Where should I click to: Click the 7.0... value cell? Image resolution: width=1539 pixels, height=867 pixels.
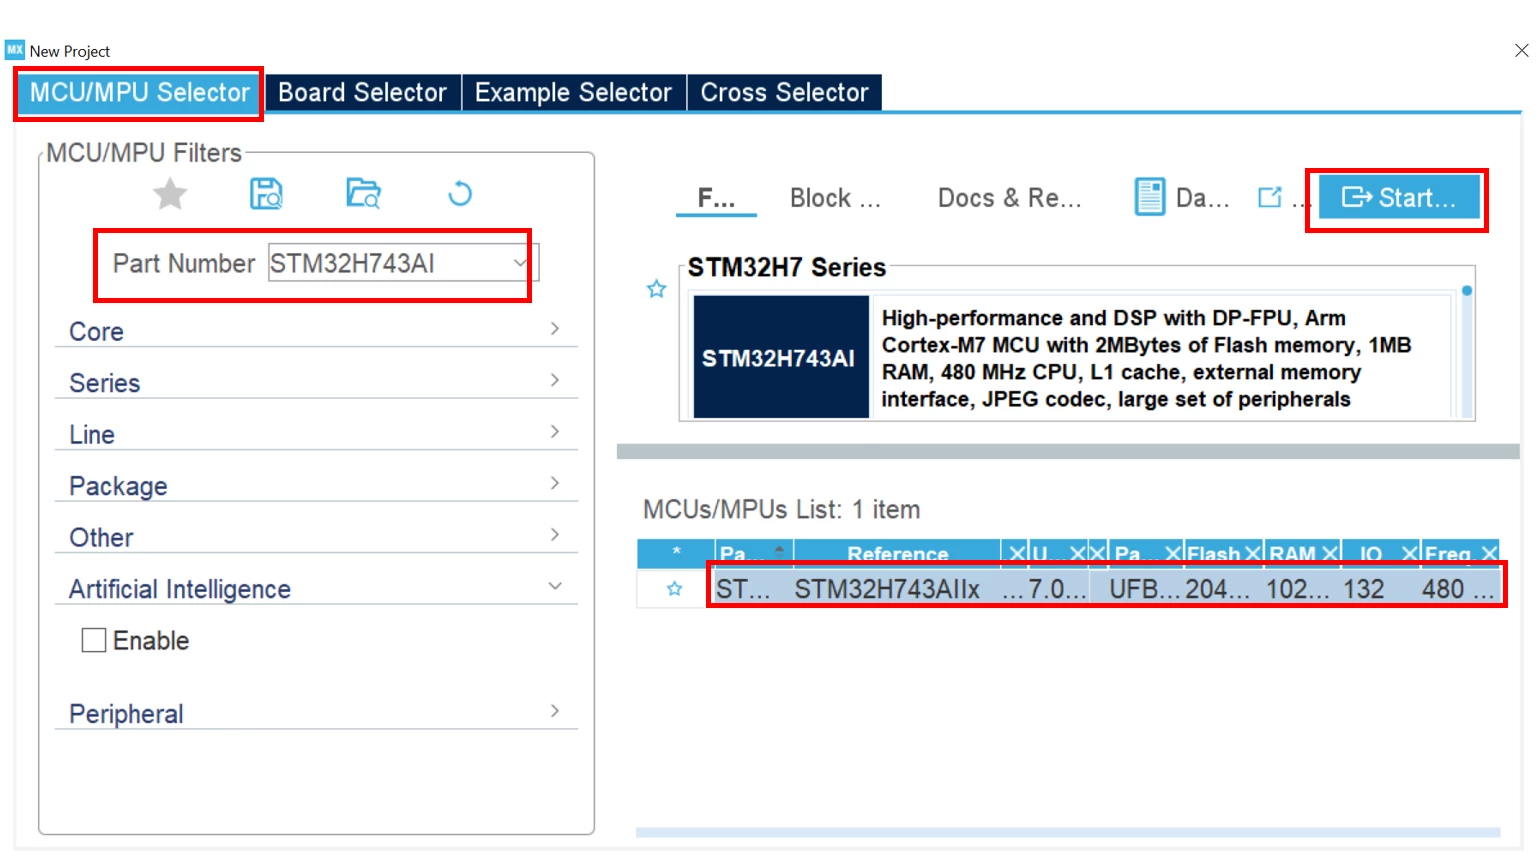click(x=1057, y=589)
